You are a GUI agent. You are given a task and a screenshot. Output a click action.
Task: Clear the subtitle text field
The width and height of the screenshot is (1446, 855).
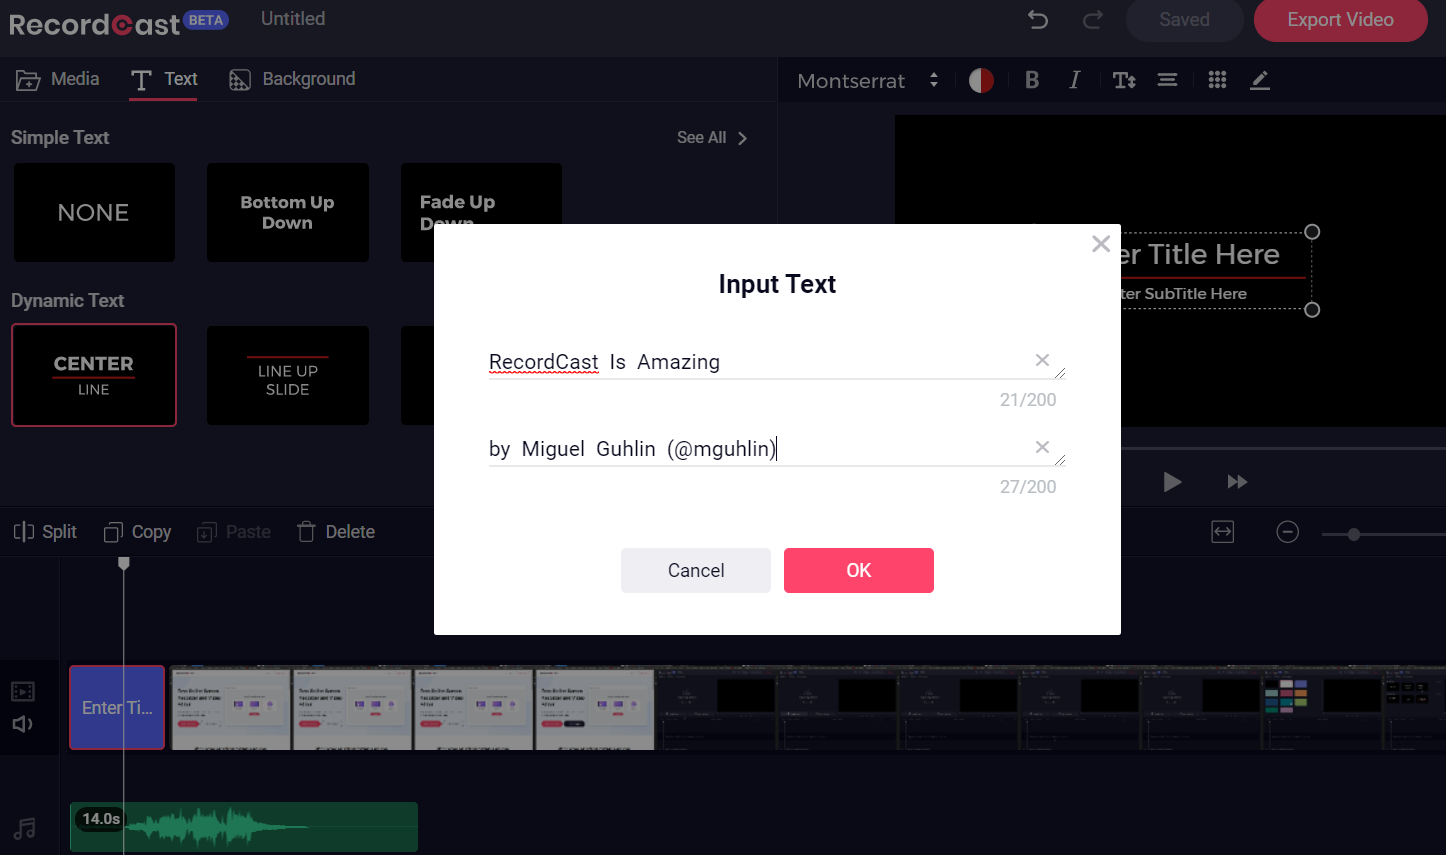(x=1042, y=447)
